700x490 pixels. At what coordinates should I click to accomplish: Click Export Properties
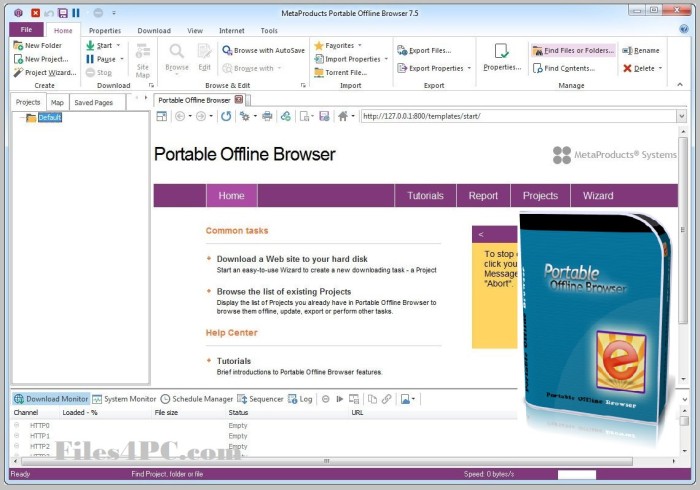430,68
